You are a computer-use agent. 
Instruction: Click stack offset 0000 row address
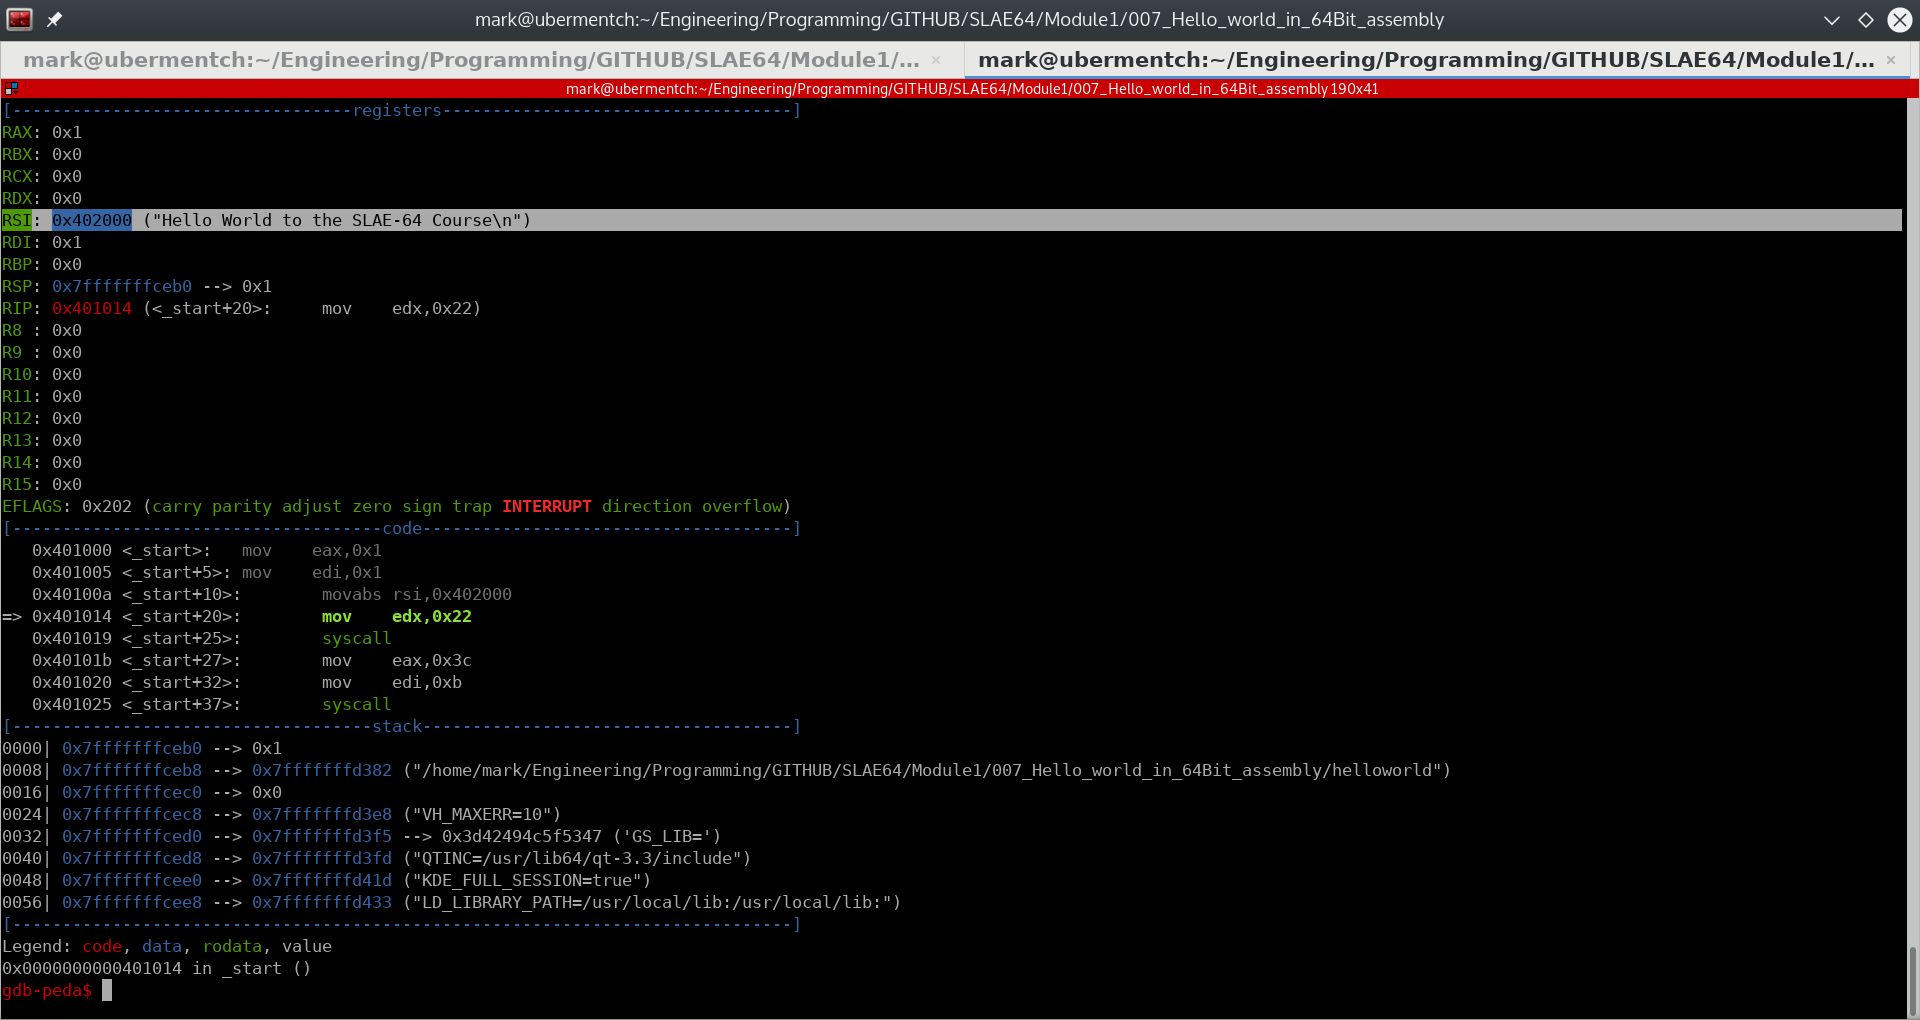click(132, 748)
